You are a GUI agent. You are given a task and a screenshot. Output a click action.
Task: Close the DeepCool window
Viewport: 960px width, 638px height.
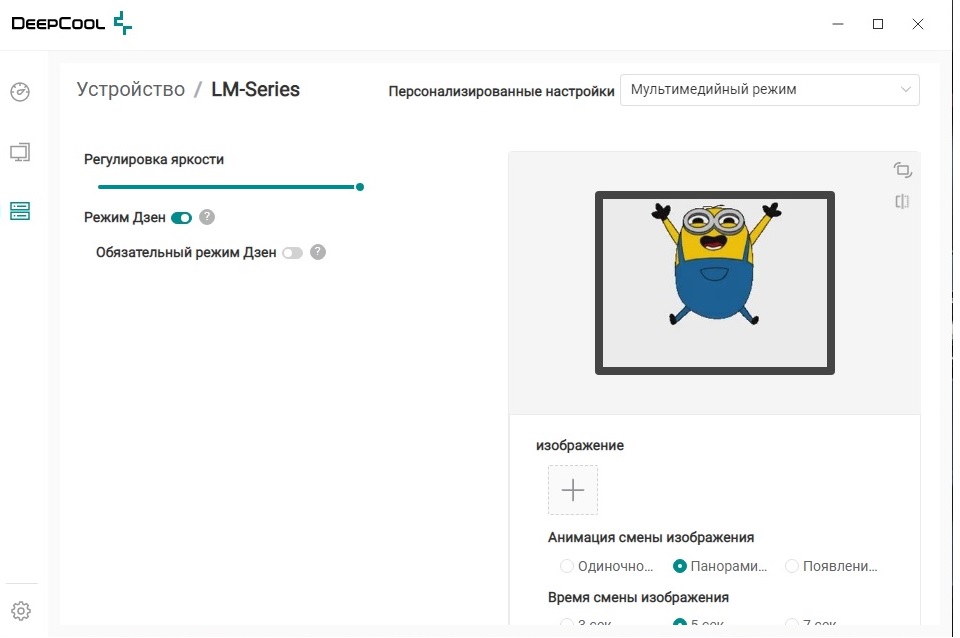[918, 24]
